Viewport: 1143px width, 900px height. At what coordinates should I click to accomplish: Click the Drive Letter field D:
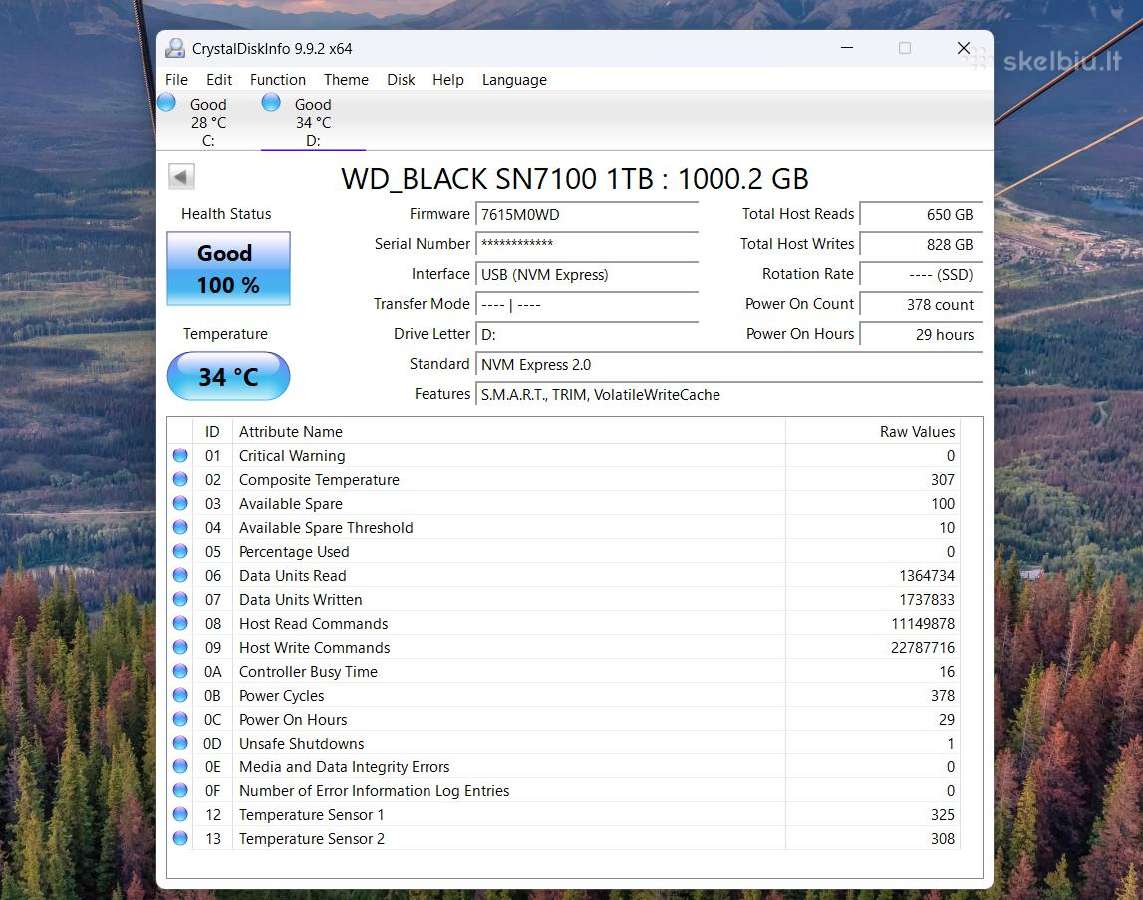click(x=587, y=334)
